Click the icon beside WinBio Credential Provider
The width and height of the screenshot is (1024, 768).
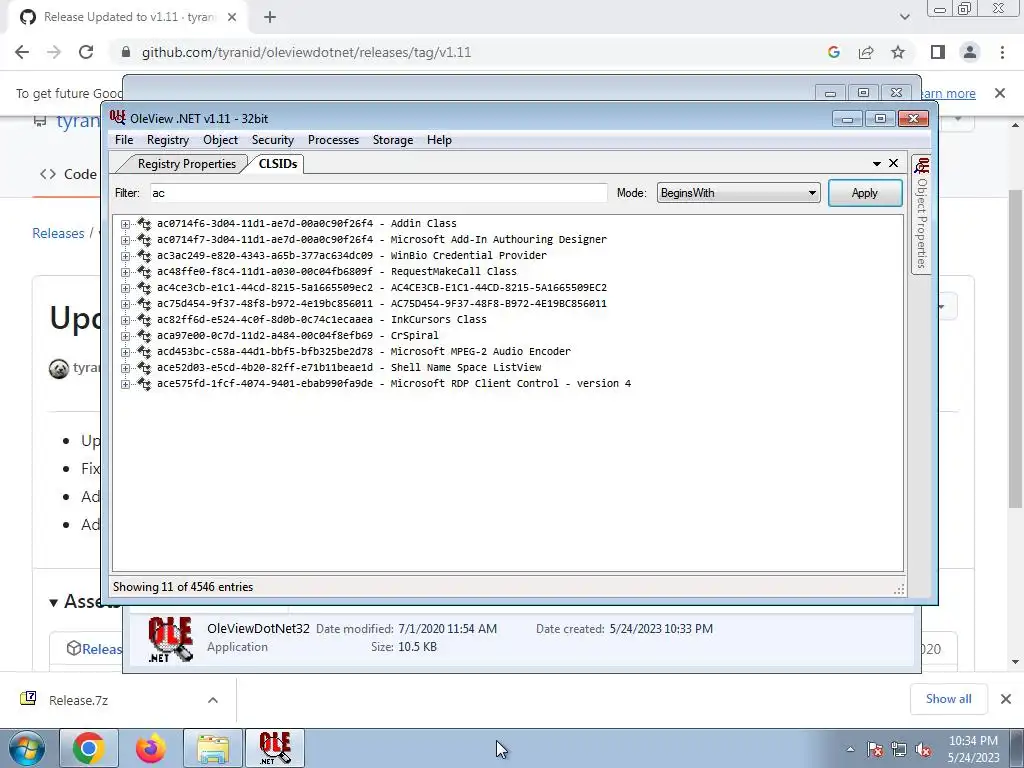coord(144,255)
